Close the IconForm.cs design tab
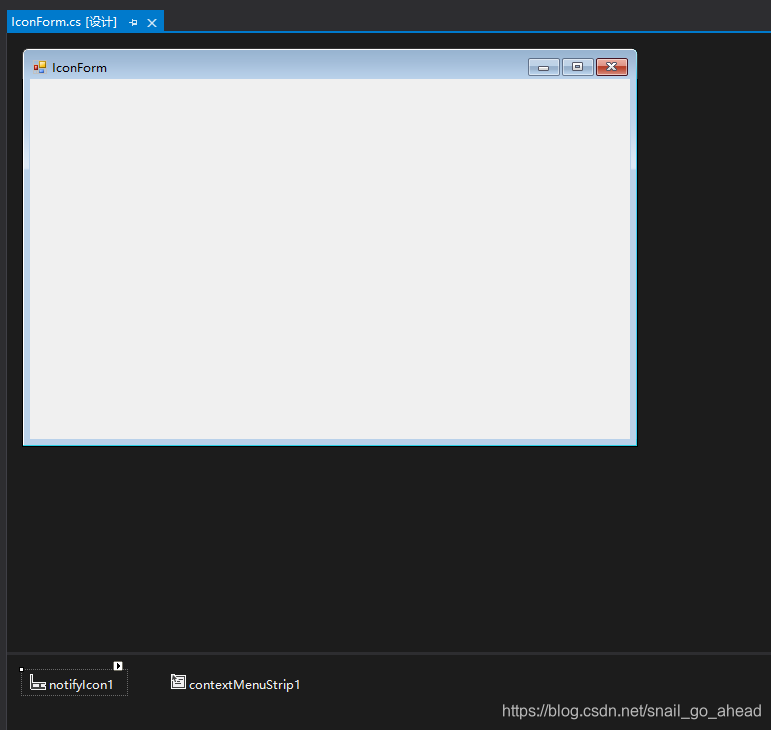The height and width of the screenshot is (730, 771). point(152,23)
